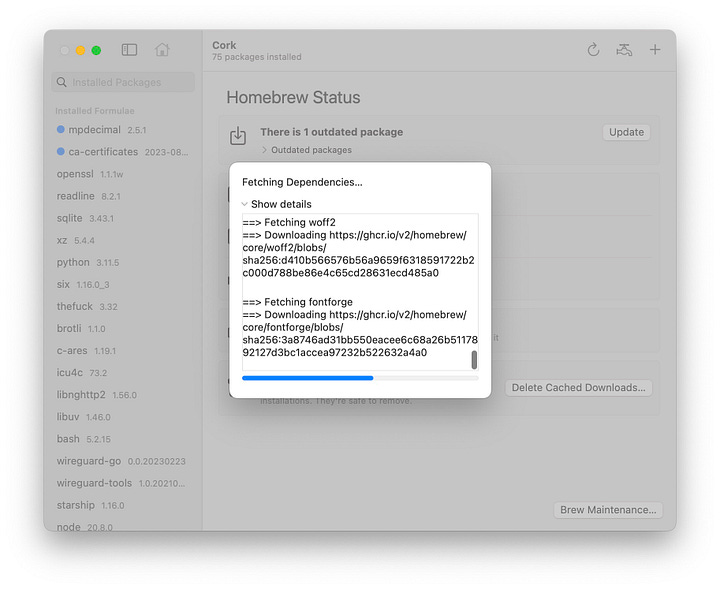
Task: Click the Fetching fontforge log line
Action: pyautogui.click(x=298, y=302)
